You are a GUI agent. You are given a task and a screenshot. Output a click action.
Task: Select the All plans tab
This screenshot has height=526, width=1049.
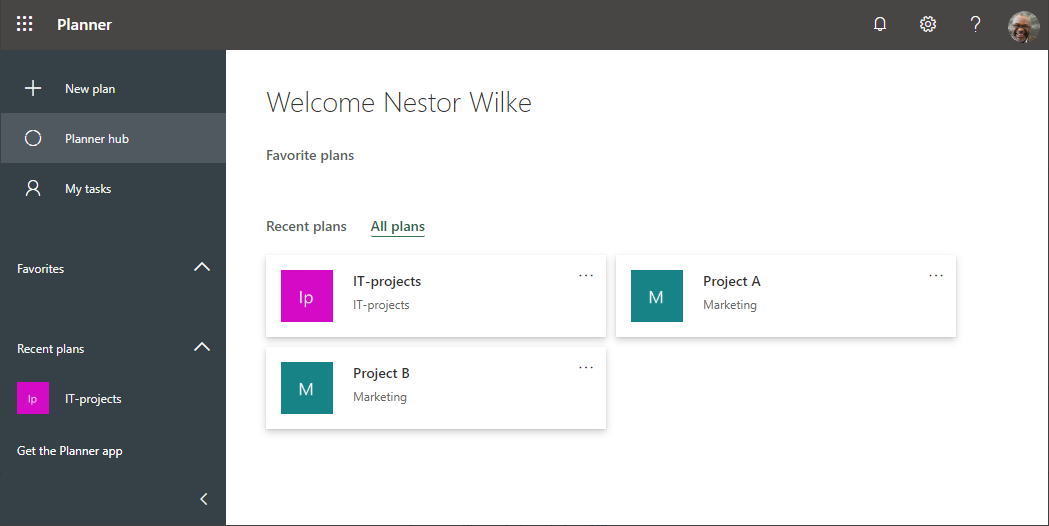(x=397, y=226)
